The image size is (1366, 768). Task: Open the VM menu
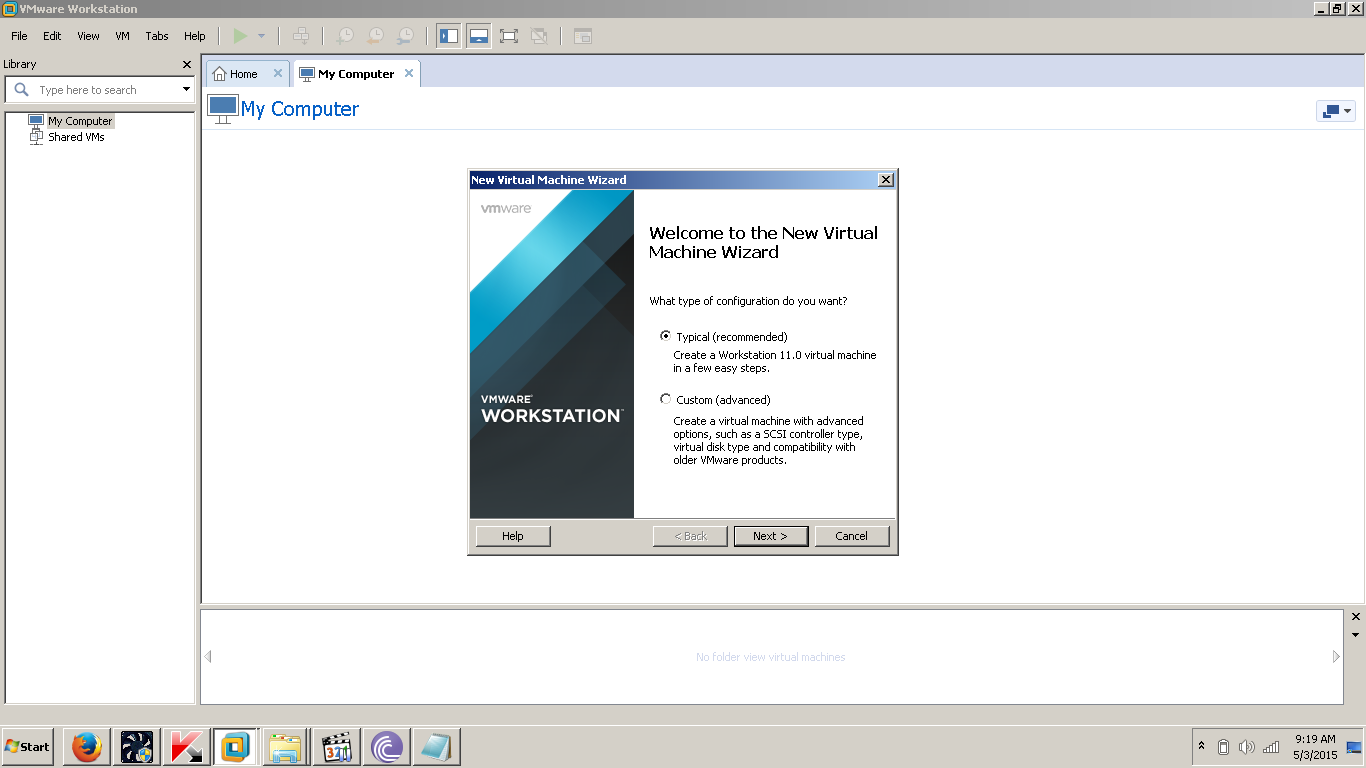[122, 36]
